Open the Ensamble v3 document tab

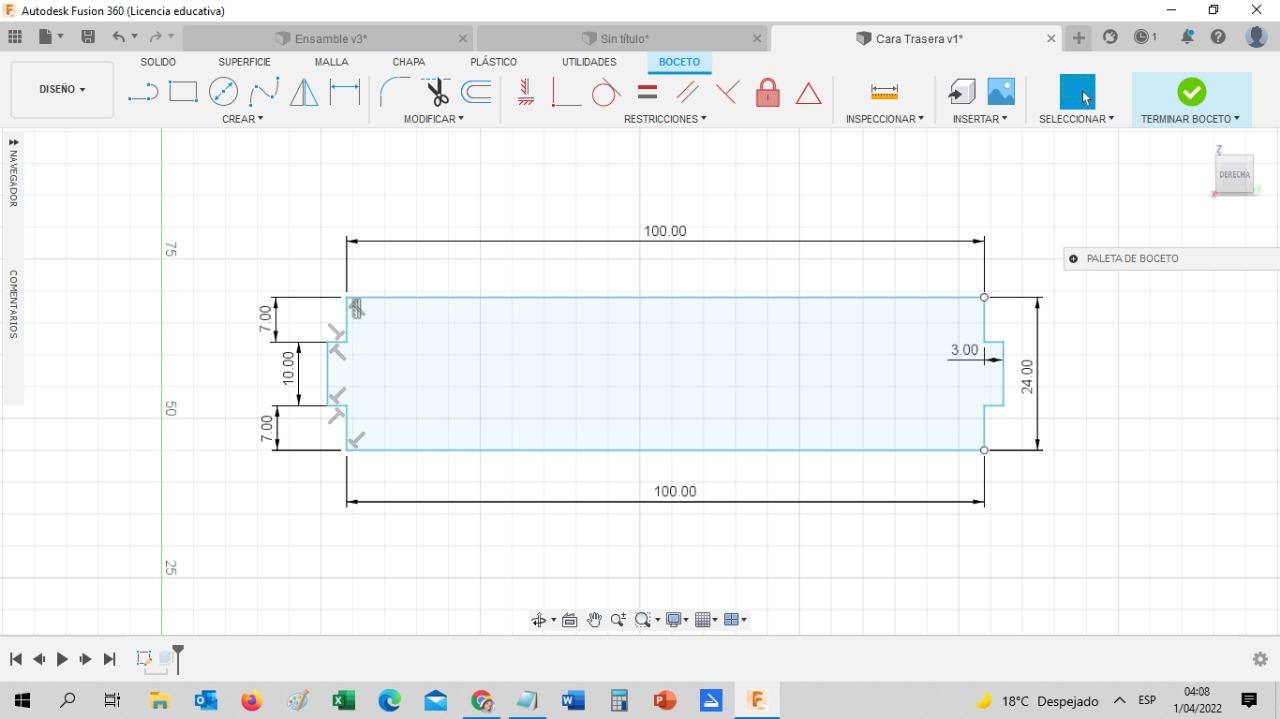330,39
